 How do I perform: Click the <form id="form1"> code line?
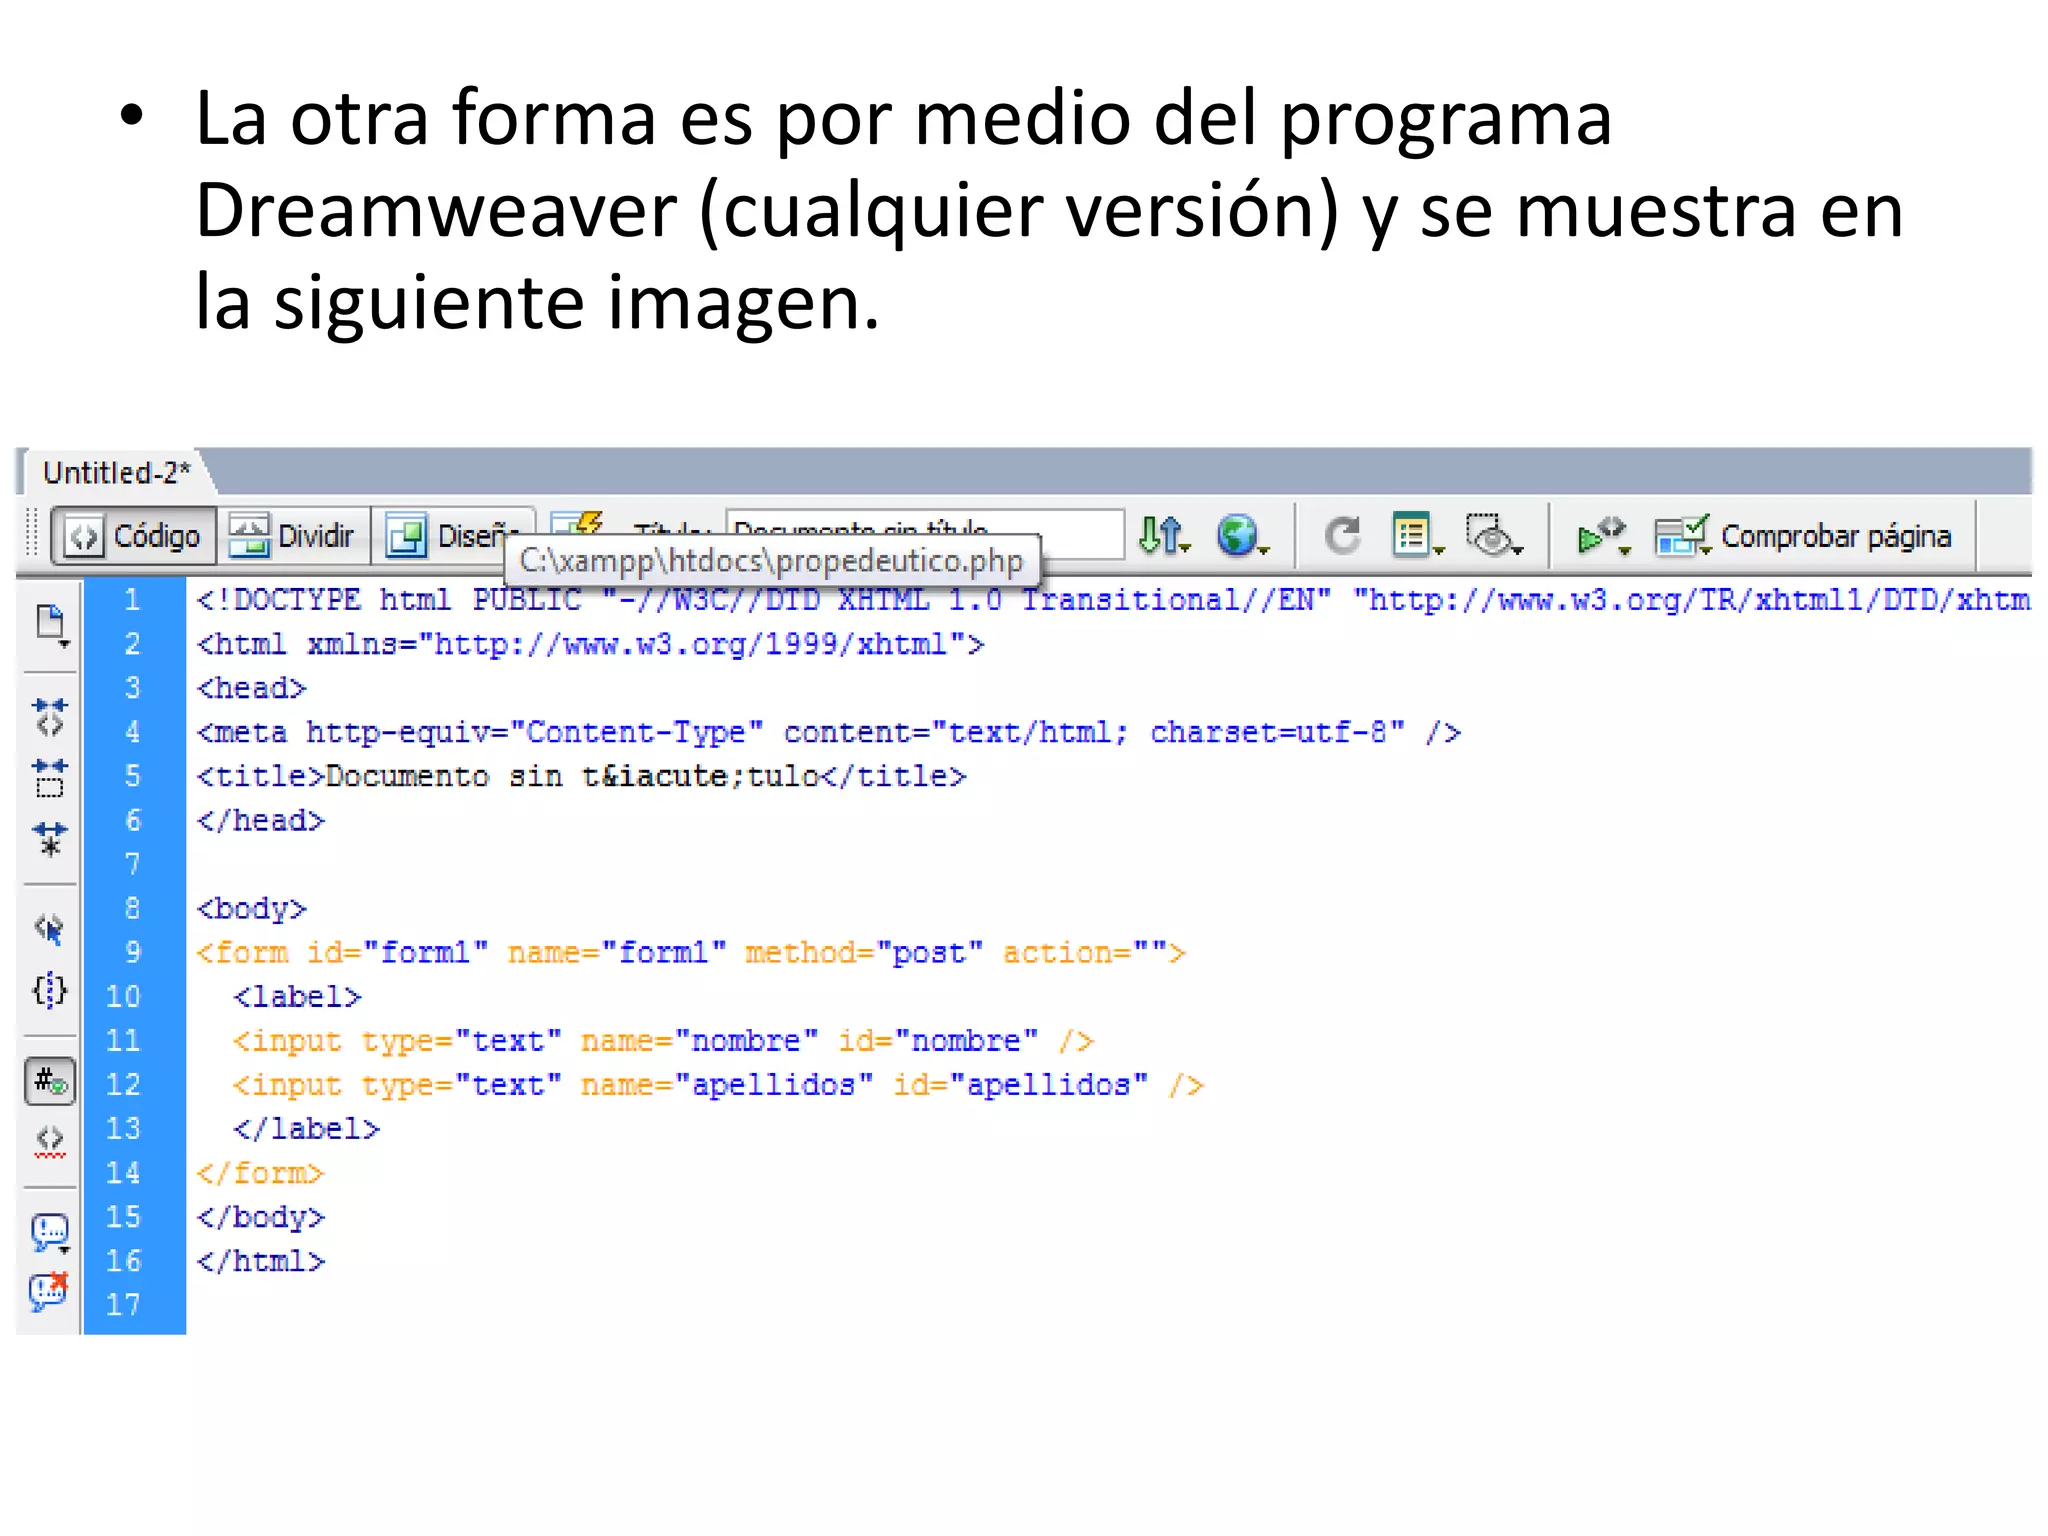[691, 952]
